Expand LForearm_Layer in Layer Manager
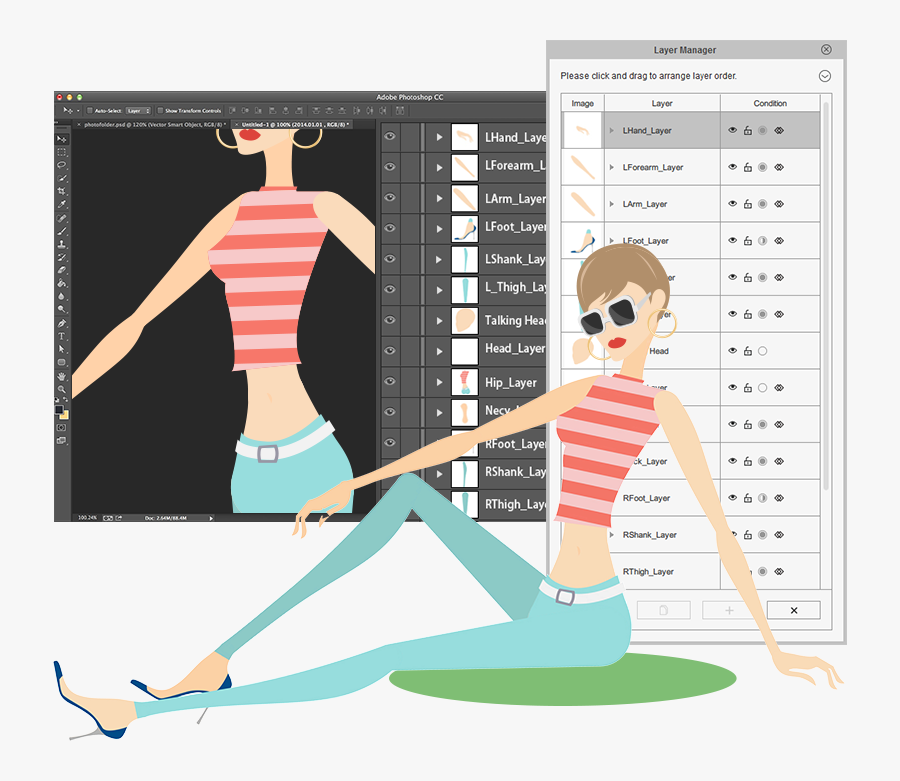Image resolution: width=900 pixels, height=781 pixels. click(611, 167)
